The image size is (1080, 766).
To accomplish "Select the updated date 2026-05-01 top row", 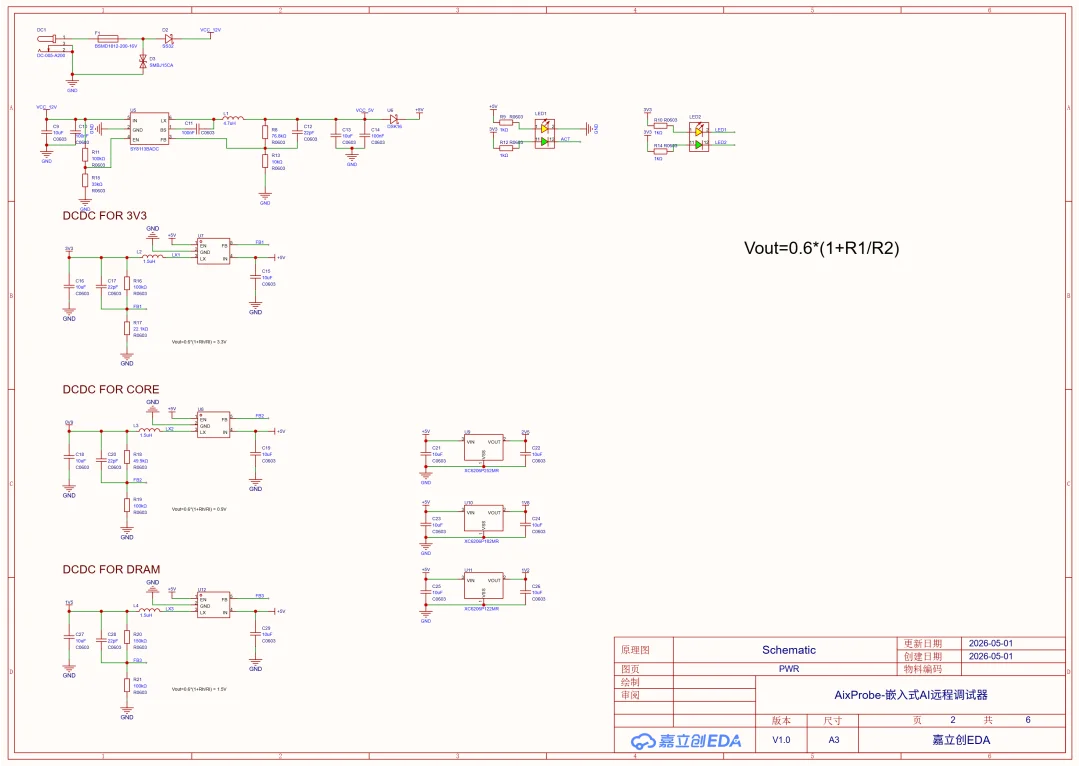I will pos(991,643).
